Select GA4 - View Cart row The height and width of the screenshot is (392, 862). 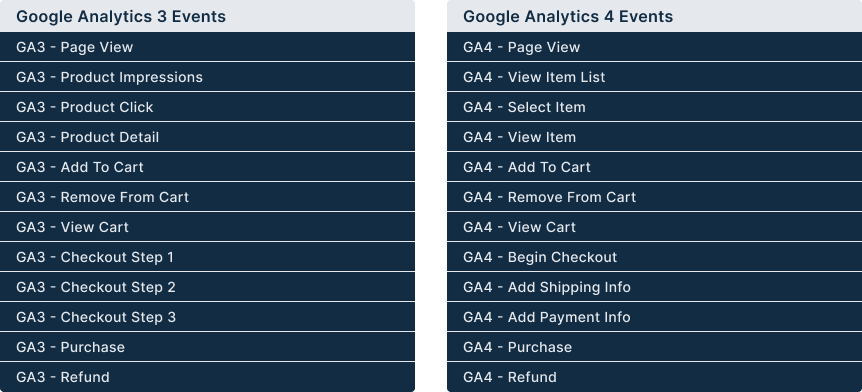pos(654,227)
